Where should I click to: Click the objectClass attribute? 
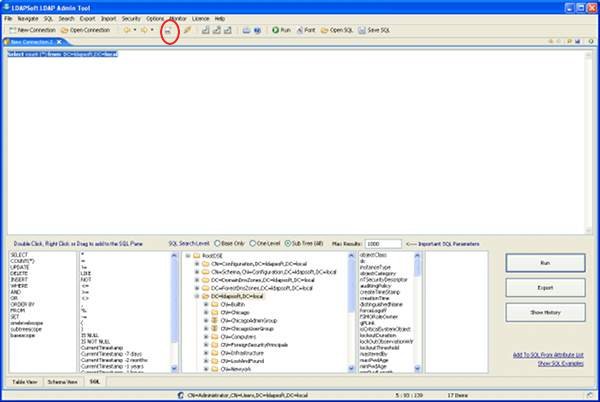coord(373,255)
